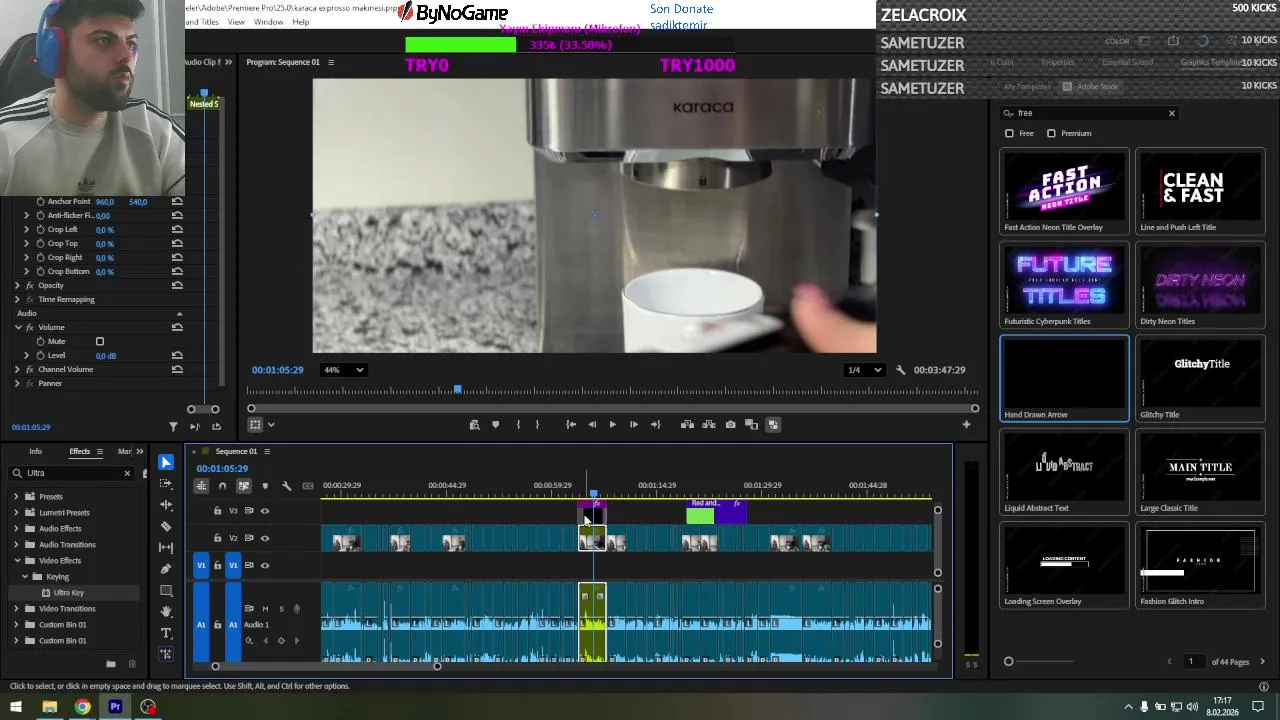
Task: Collapse the Video Effects folder
Action: [16, 561]
